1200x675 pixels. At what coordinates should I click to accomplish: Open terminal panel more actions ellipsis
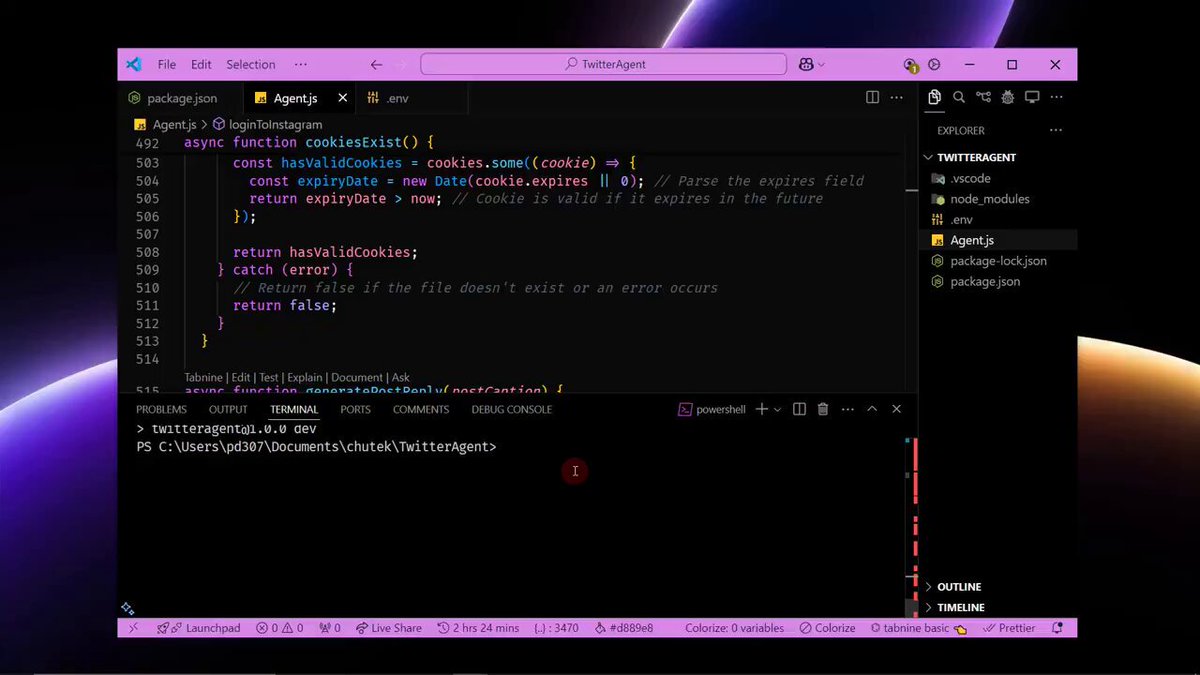[847, 409]
